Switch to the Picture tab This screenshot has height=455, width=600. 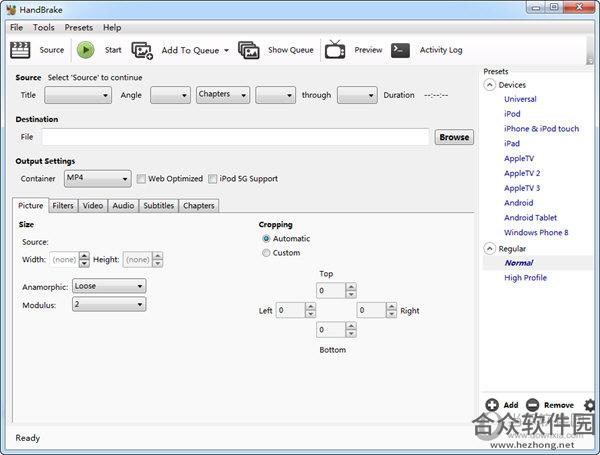(x=31, y=205)
